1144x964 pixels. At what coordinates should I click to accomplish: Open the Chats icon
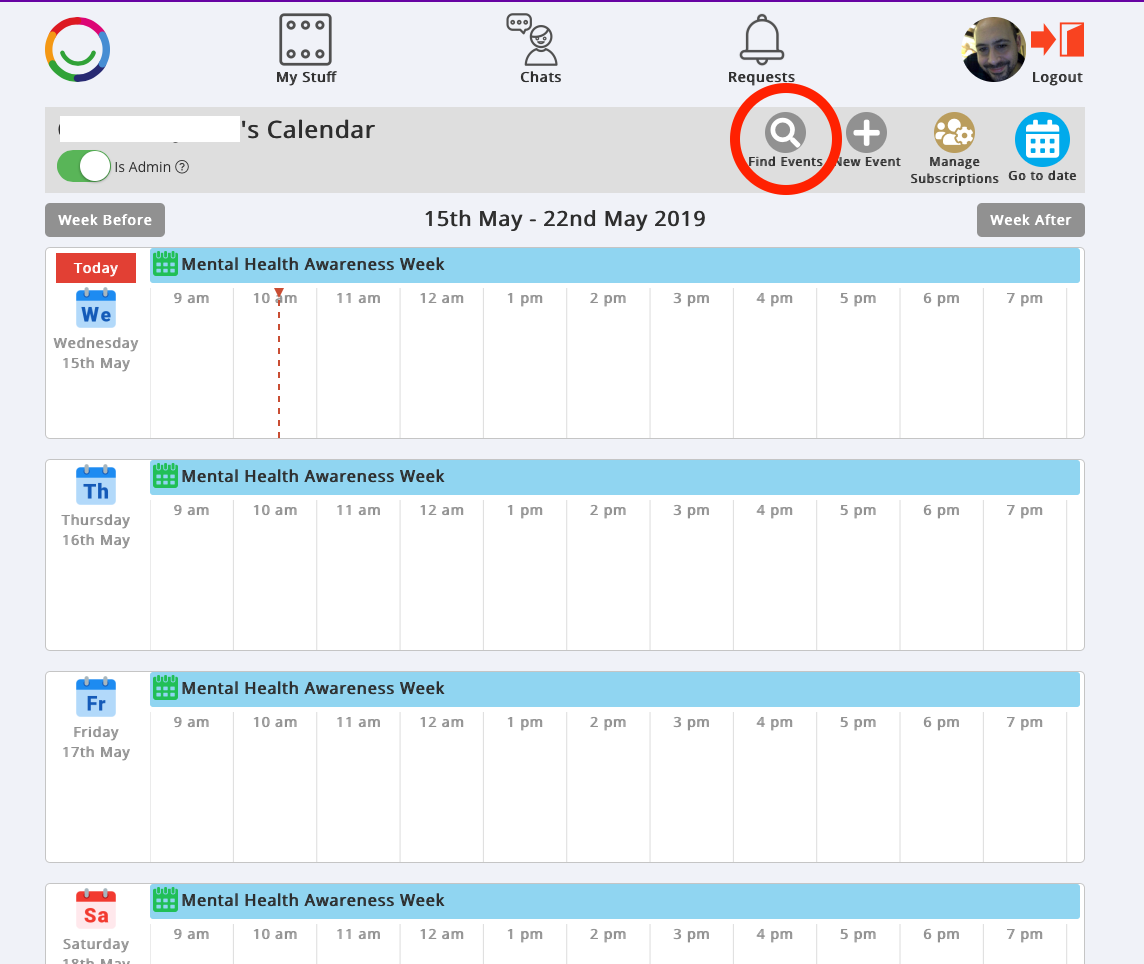tap(533, 39)
